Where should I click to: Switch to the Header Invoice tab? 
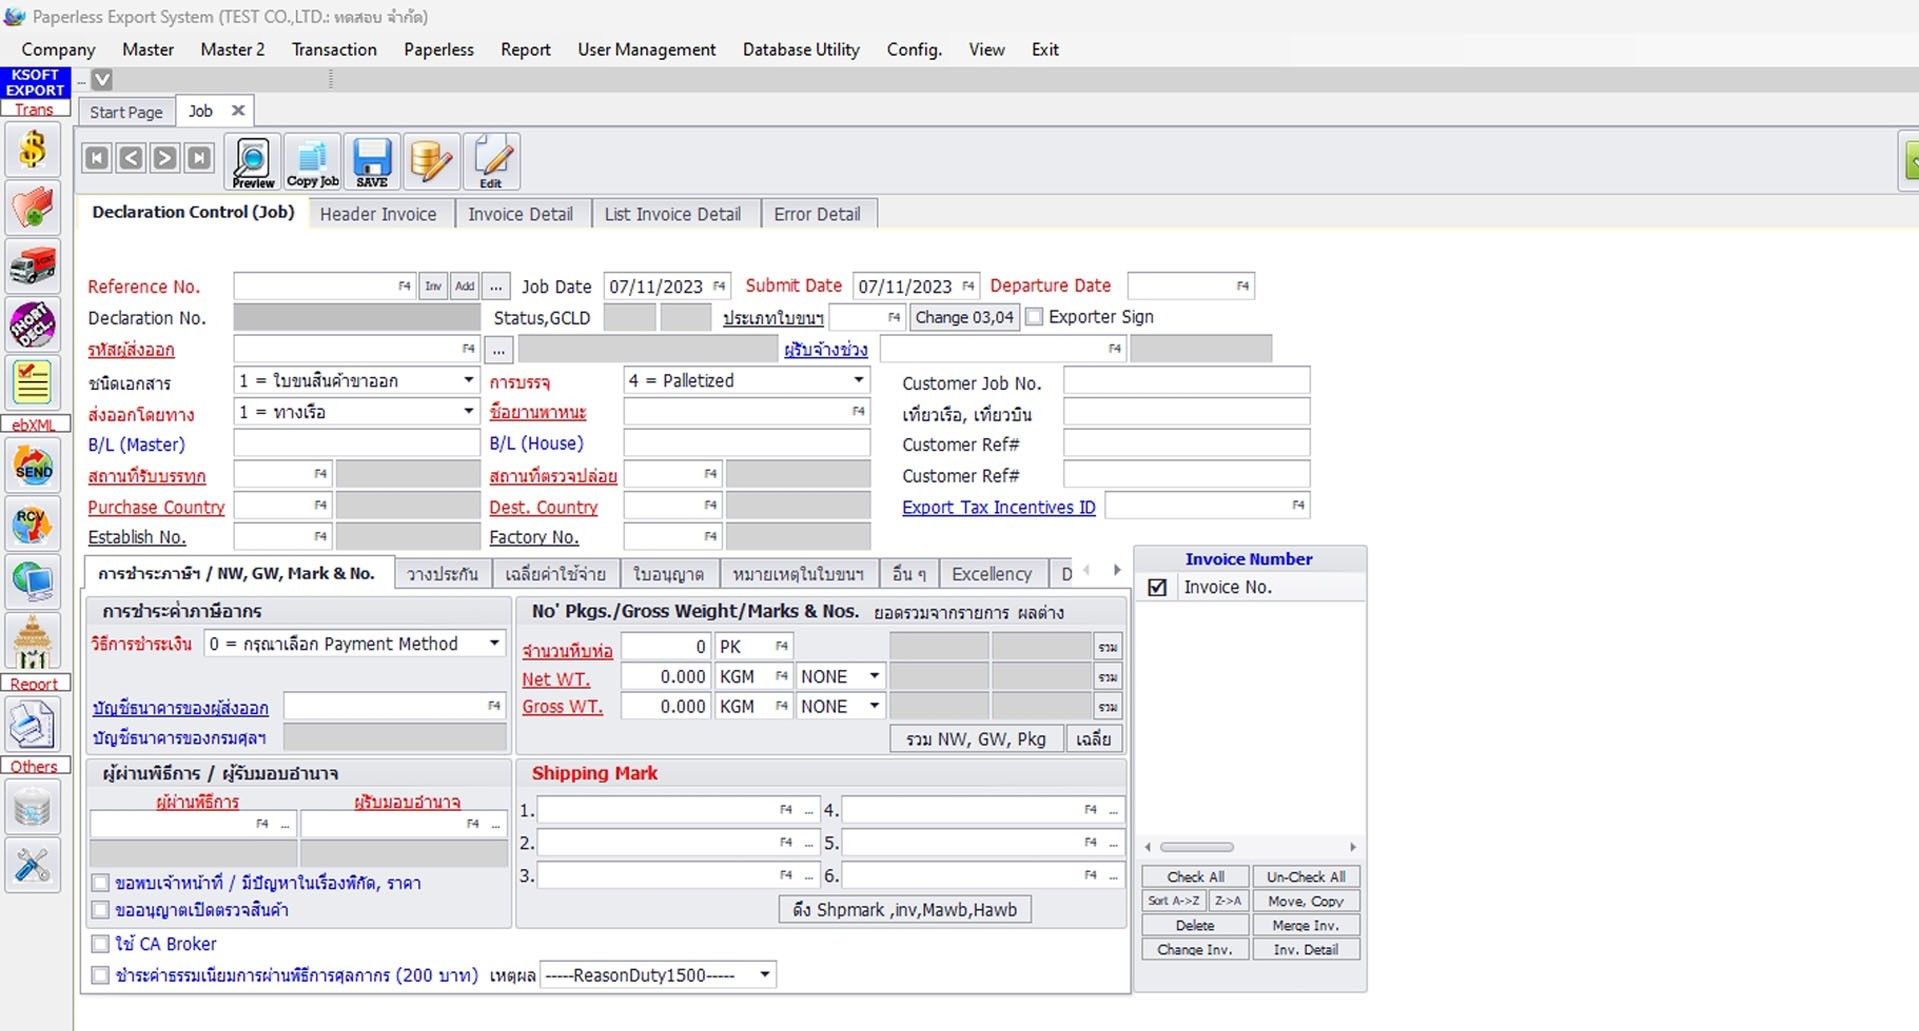click(379, 213)
